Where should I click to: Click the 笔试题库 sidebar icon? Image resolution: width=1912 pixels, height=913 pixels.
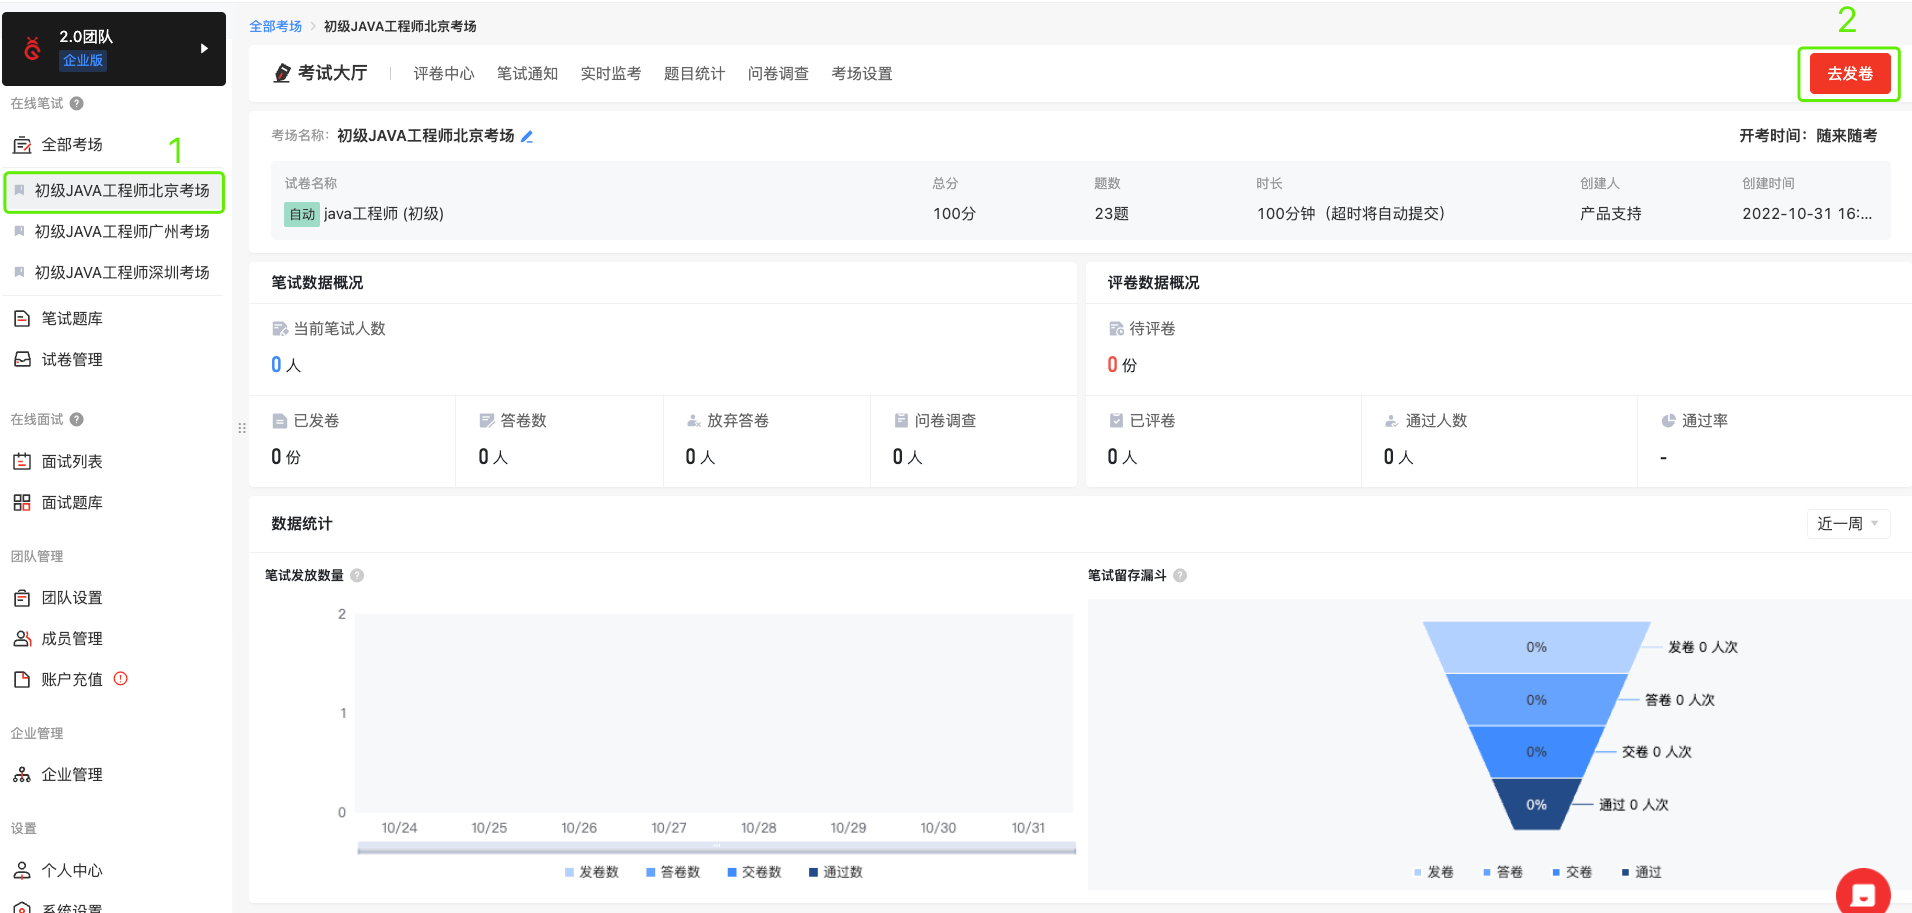click(x=22, y=319)
